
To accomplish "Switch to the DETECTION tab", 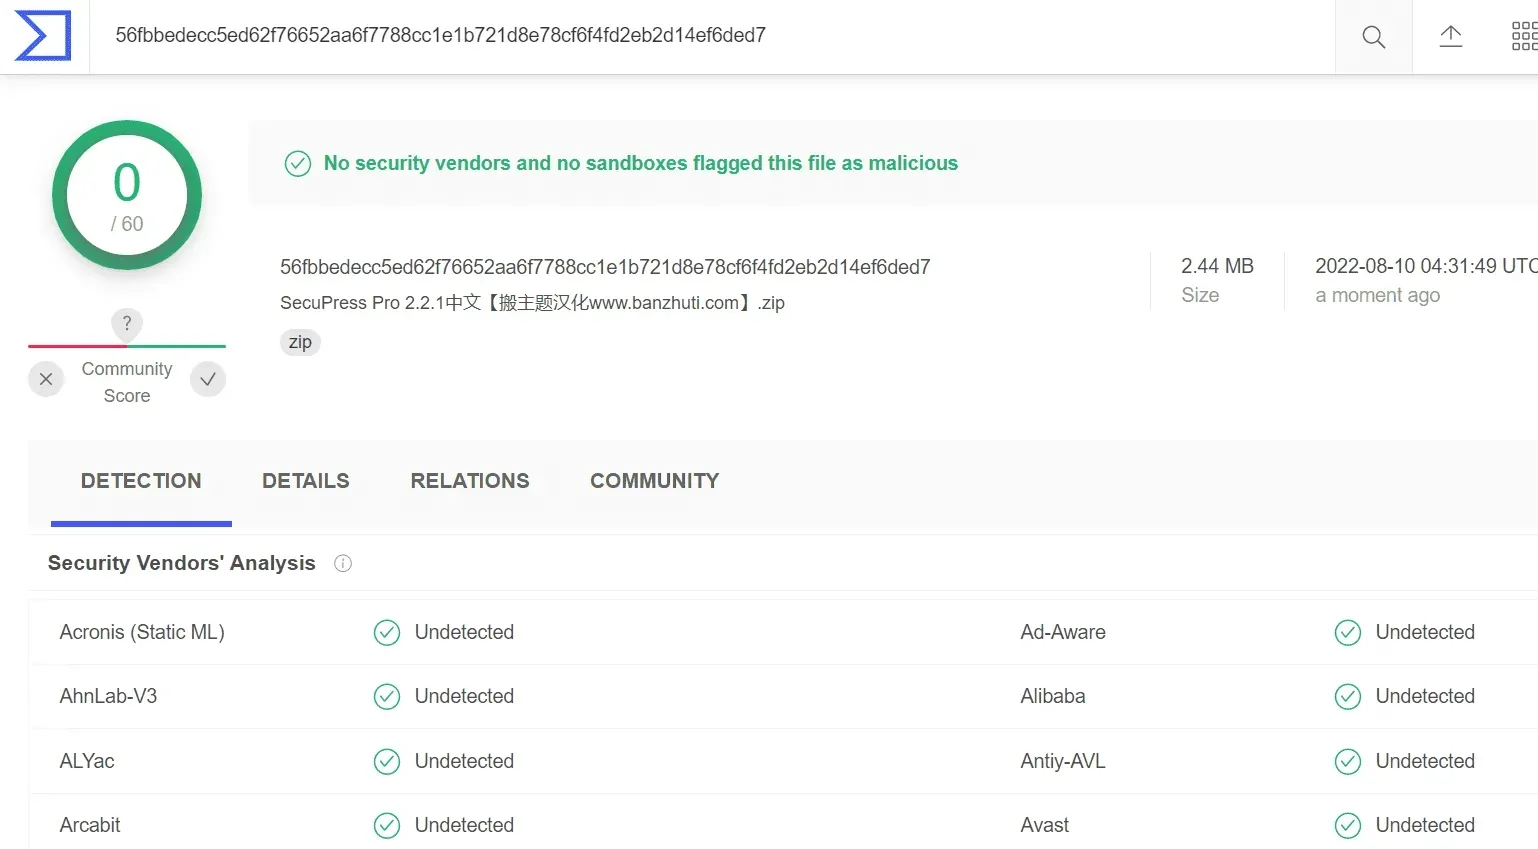I will 141,481.
